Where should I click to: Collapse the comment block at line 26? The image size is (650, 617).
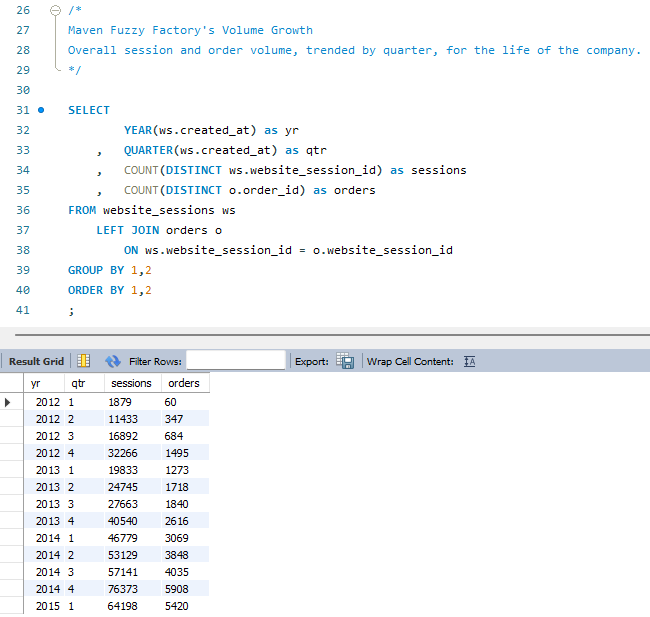(55, 10)
